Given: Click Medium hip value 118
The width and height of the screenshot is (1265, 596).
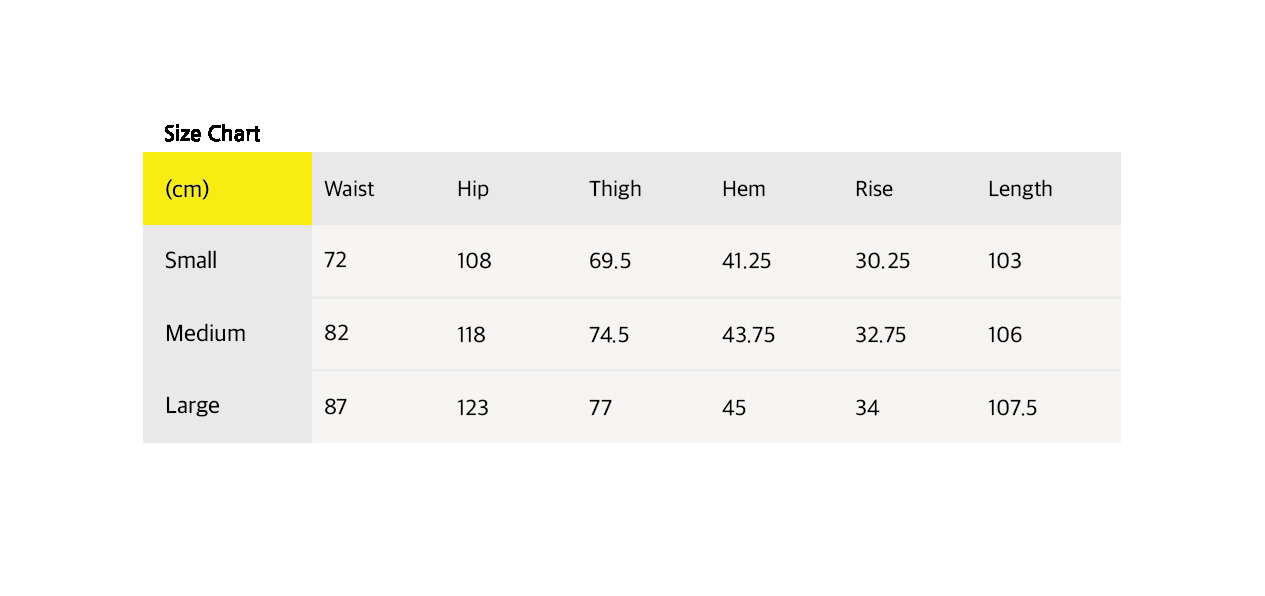Looking at the screenshot, I should point(471,335).
